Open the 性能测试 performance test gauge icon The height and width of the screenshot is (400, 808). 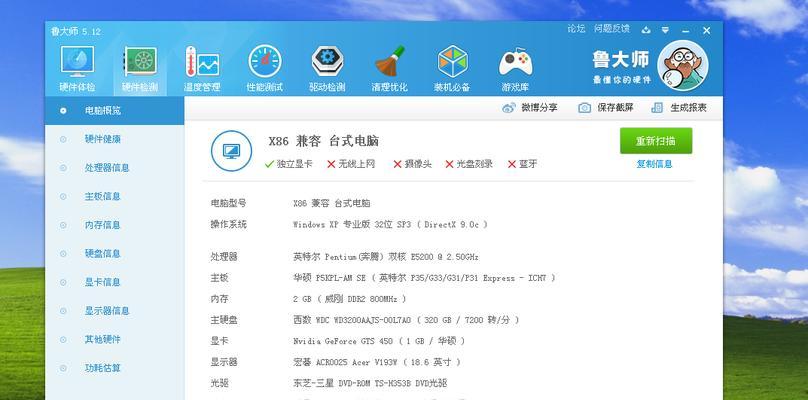(x=264, y=62)
